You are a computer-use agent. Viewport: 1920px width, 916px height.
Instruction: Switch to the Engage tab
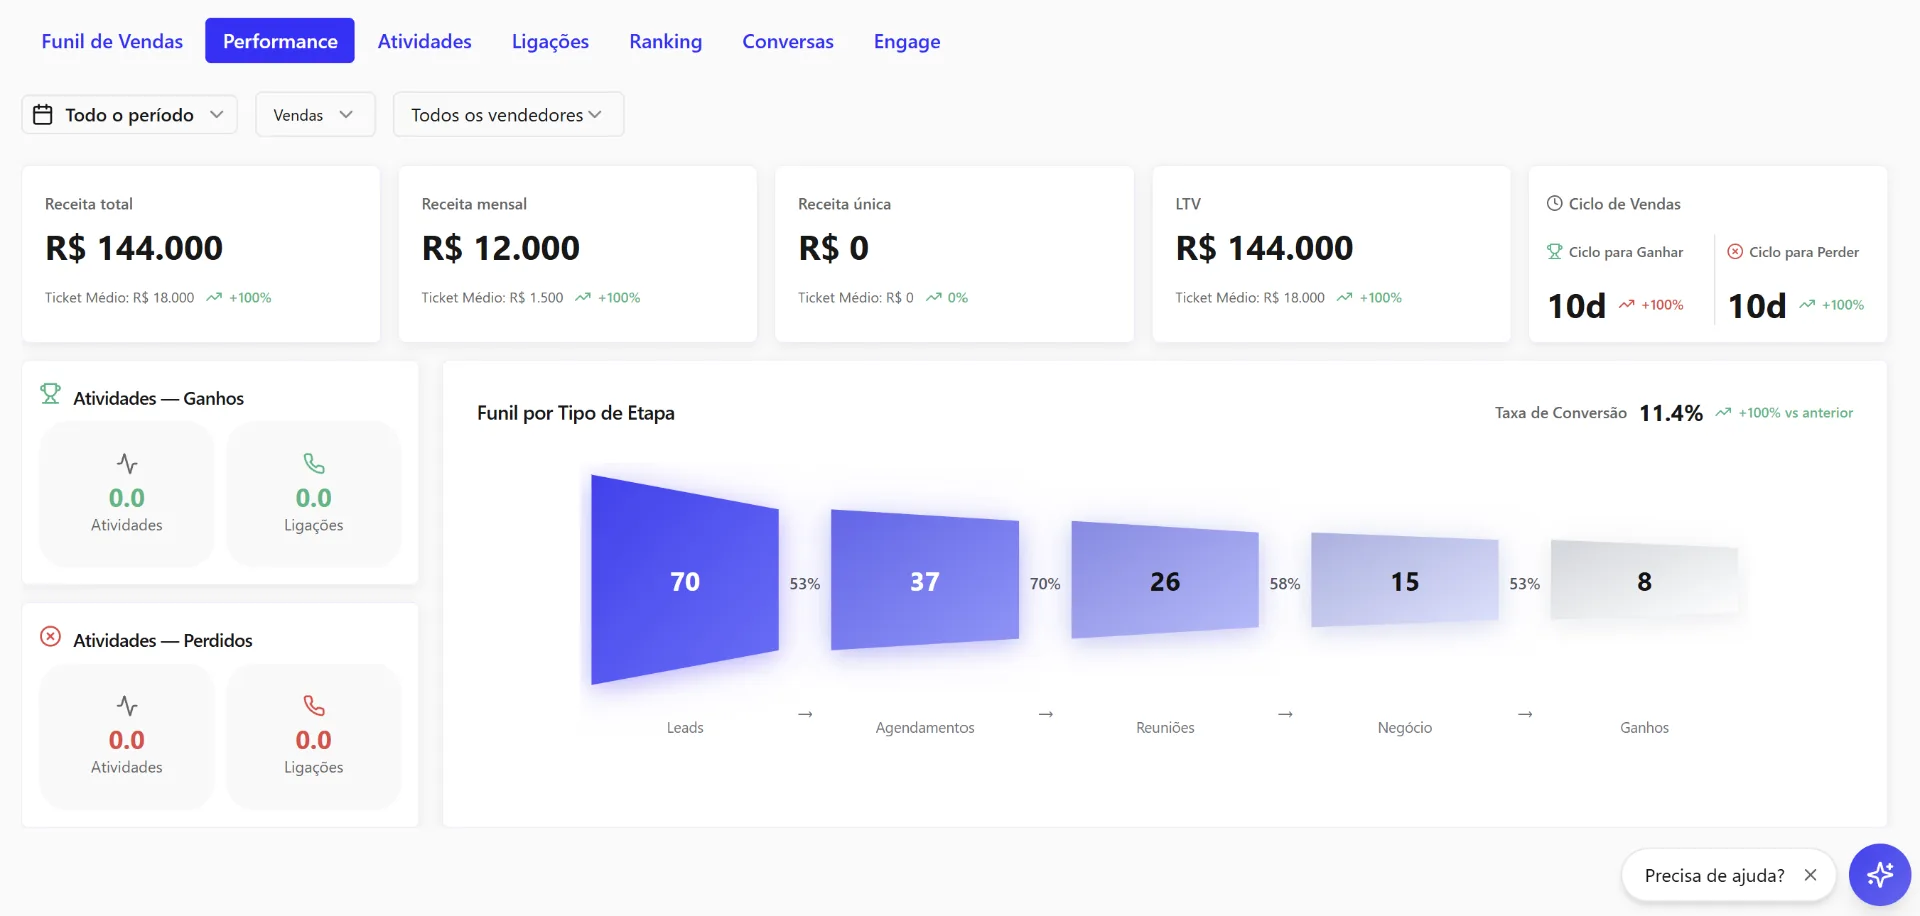(907, 41)
